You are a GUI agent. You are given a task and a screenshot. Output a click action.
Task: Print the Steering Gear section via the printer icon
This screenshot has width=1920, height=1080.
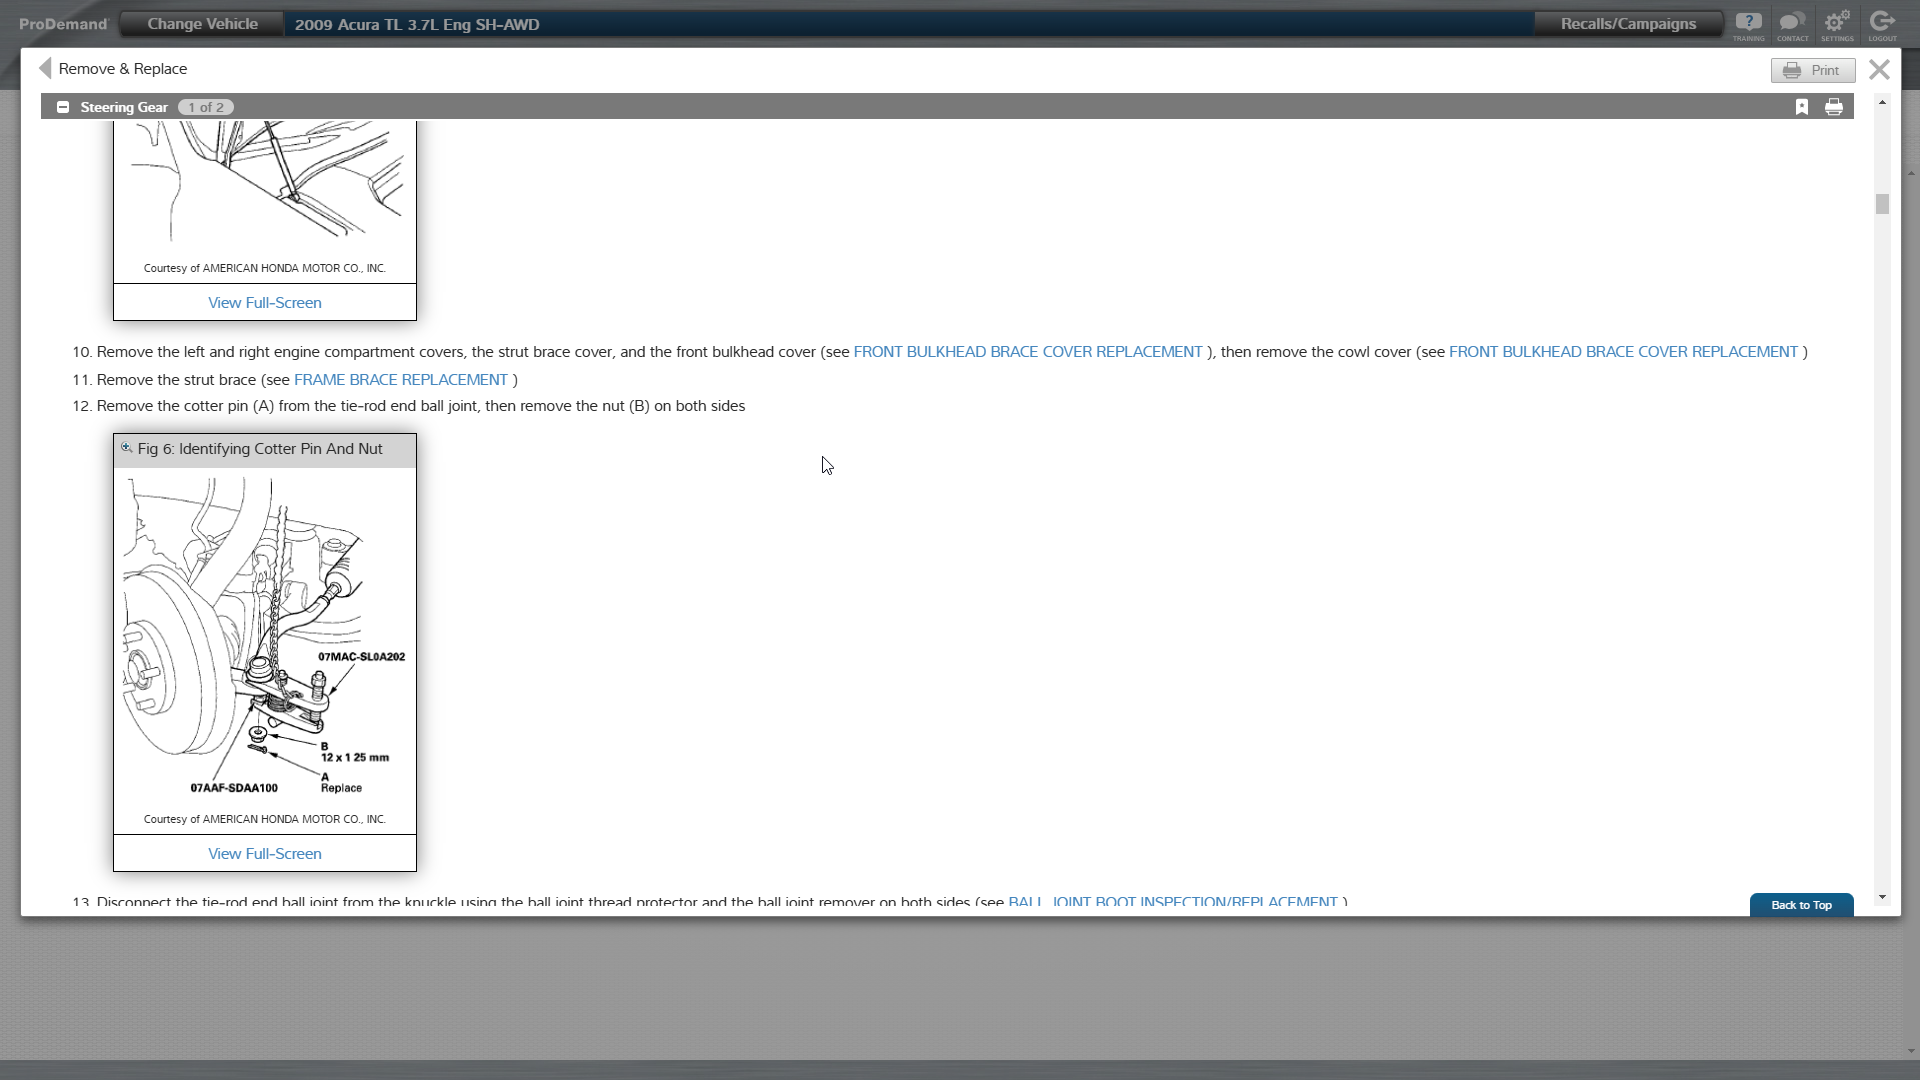[1834, 107]
